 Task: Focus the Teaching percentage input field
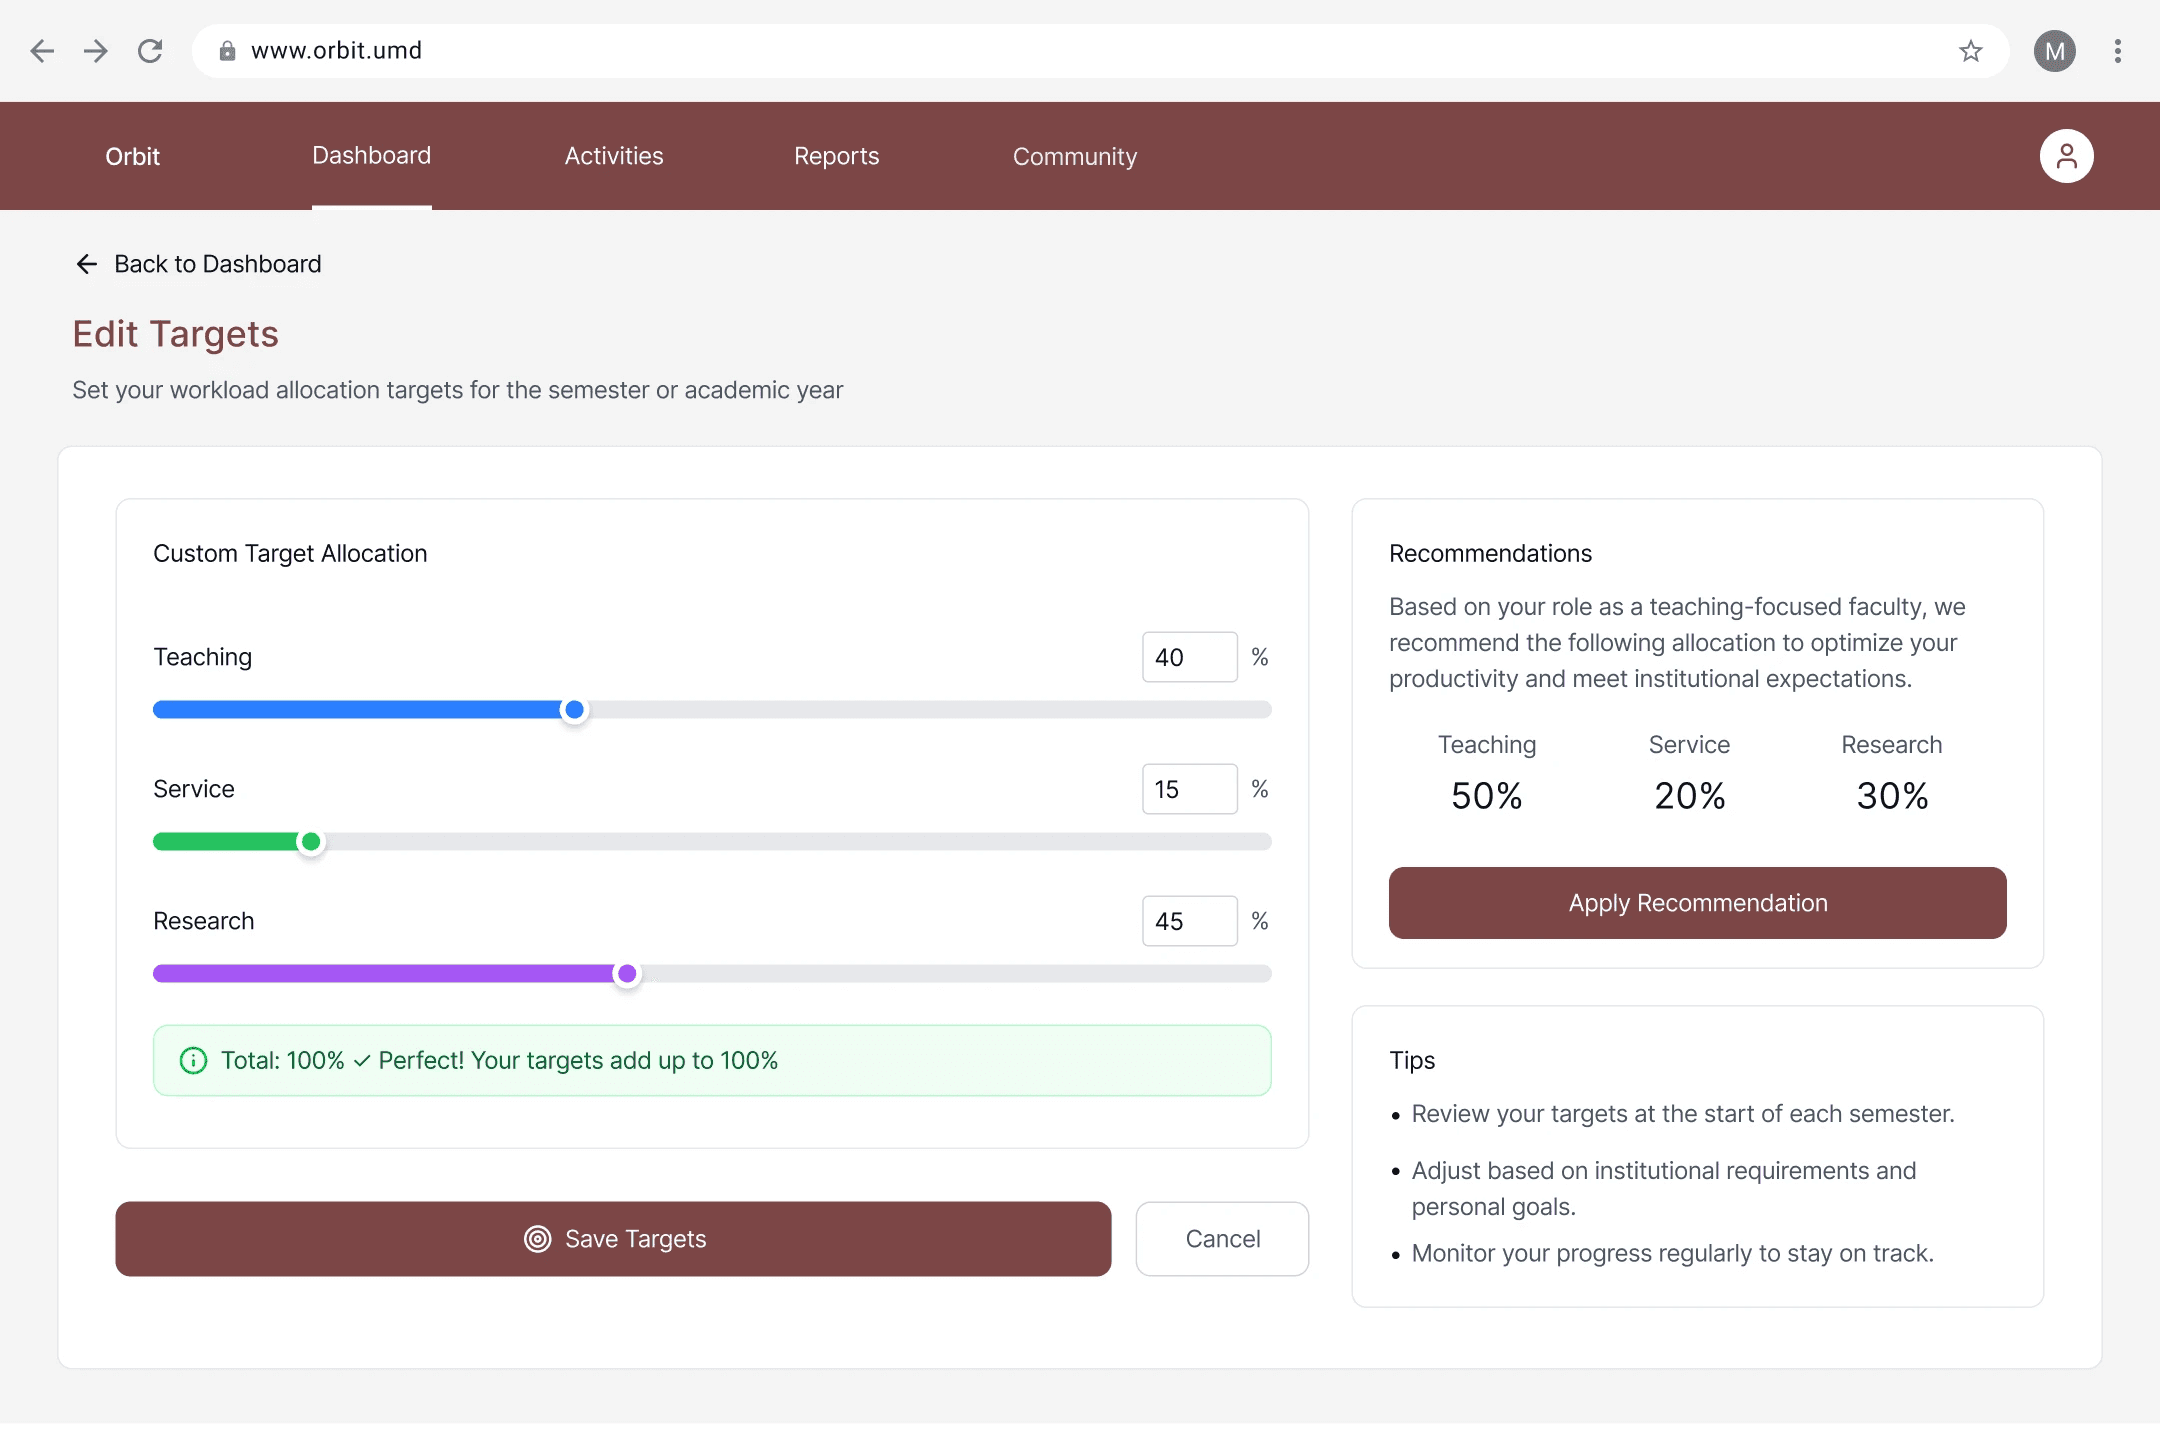1189,657
